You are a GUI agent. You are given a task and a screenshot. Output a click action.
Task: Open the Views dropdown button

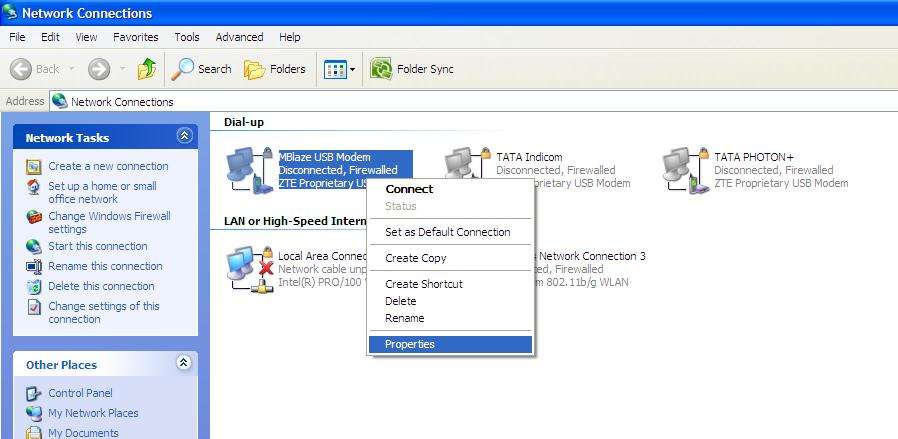point(340,69)
